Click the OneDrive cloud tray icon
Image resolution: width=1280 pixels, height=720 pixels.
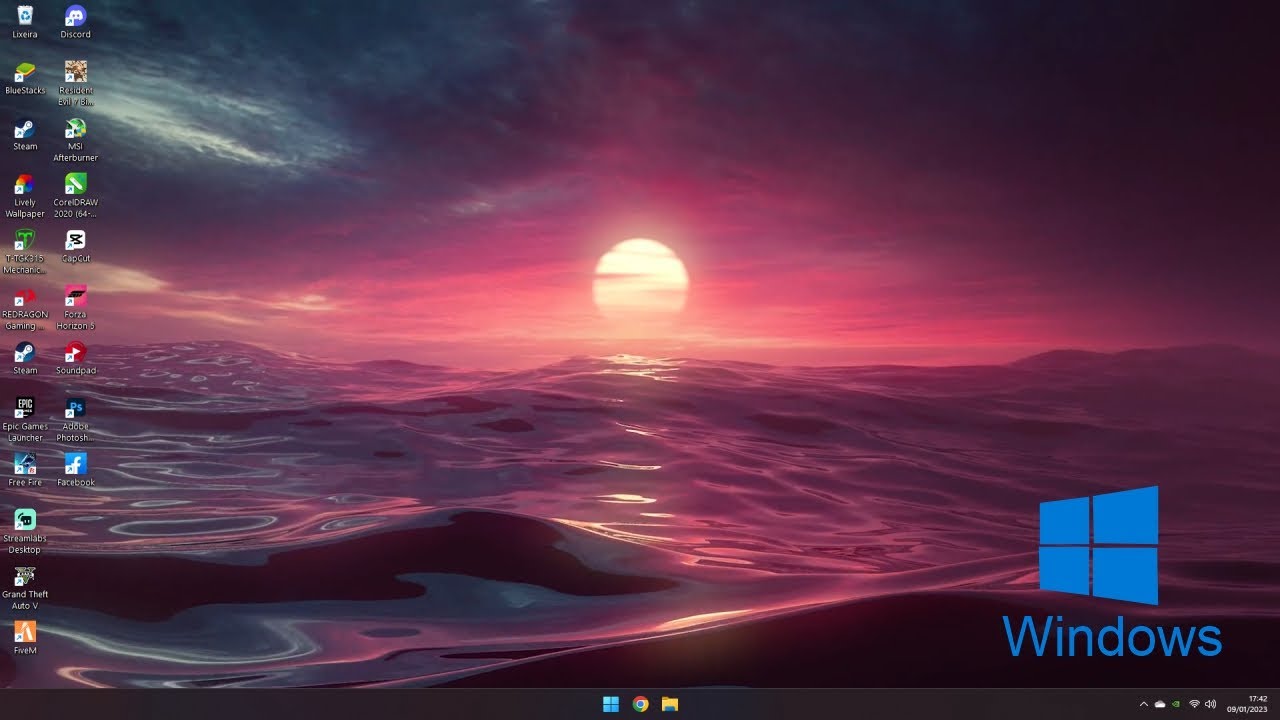1160,704
